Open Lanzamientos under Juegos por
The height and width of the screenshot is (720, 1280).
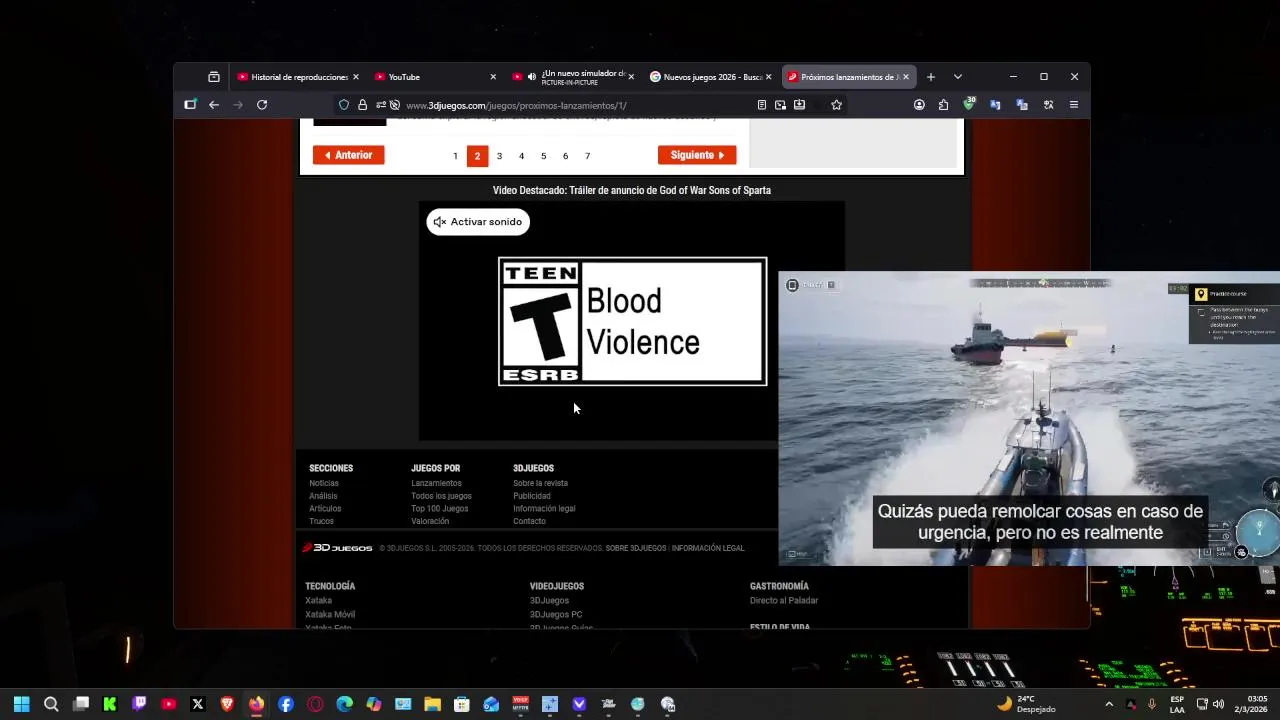(436, 483)
